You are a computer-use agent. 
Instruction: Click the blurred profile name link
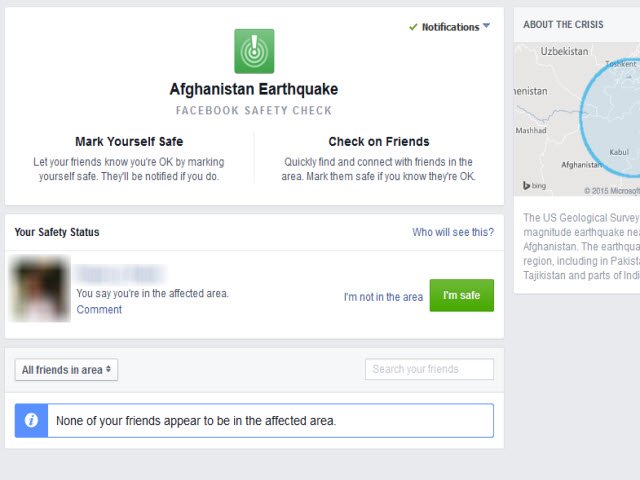pyautogui.click(x=121, y=273)
